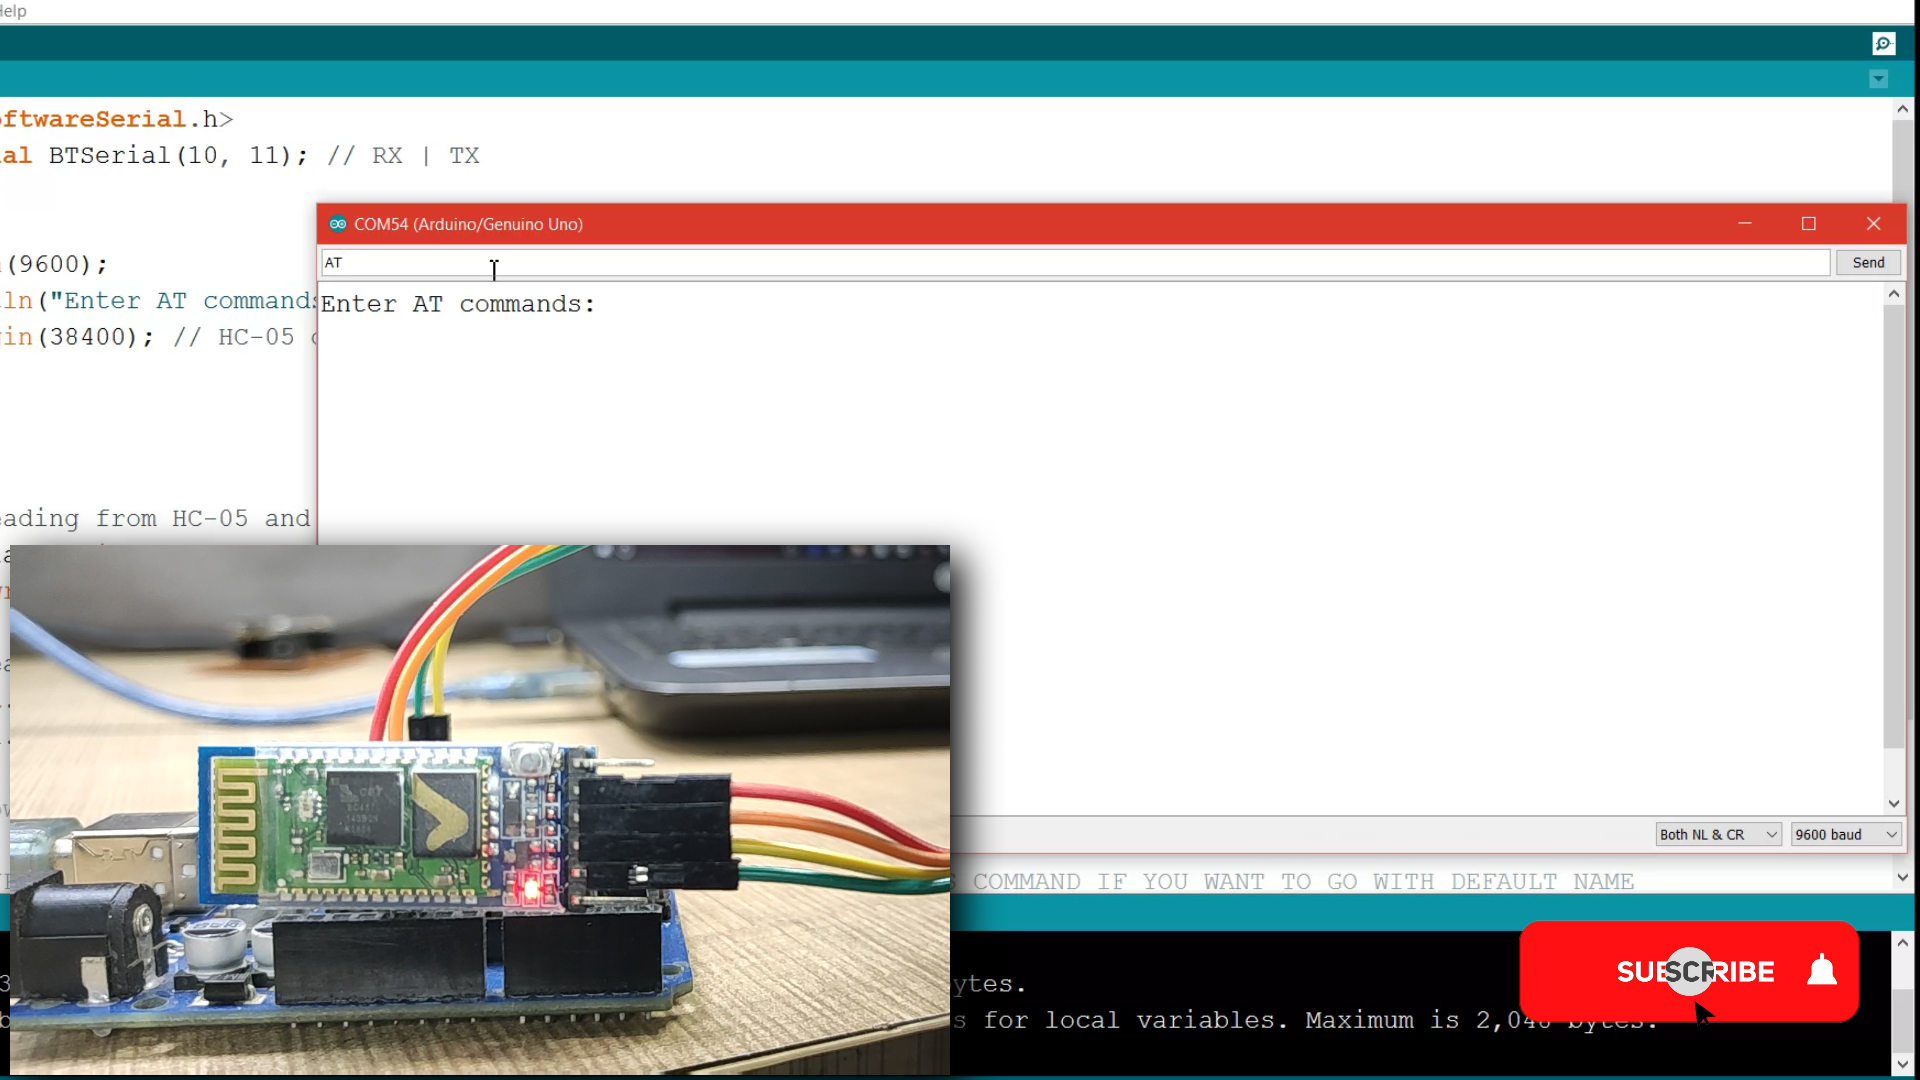The height and width of the screenshot is (1080, 1920).
Task: Click the SUBSCRIBE button
Action: pos(1694,970)
